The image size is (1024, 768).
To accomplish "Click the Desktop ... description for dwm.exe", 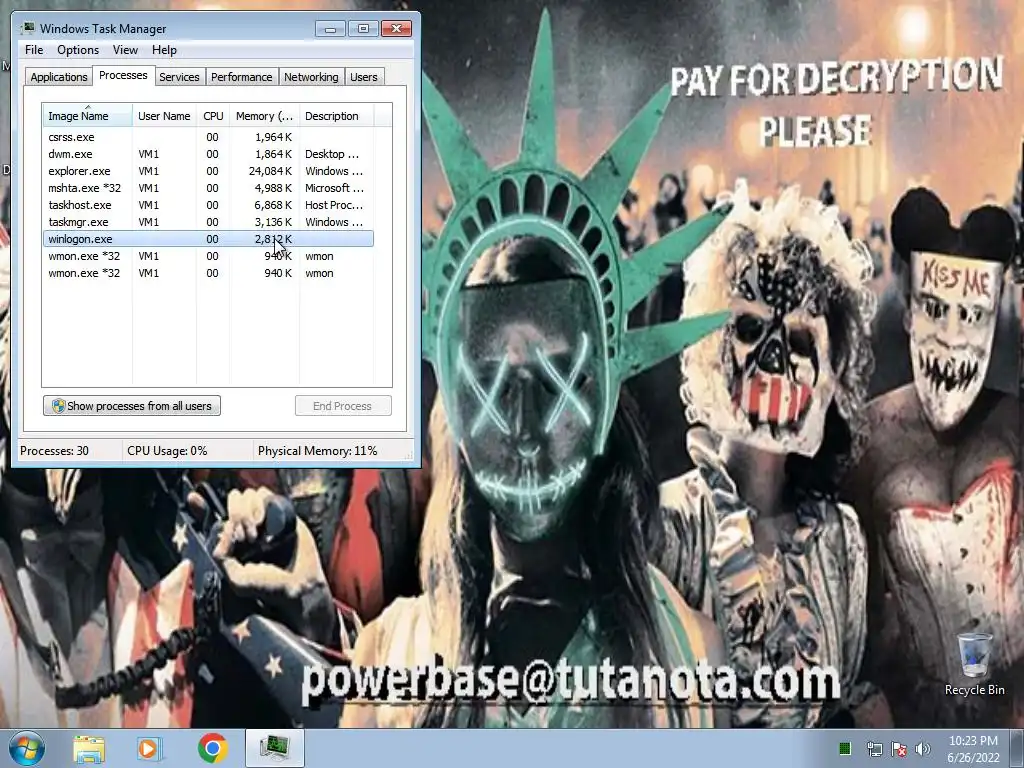I will click(332, 154).
